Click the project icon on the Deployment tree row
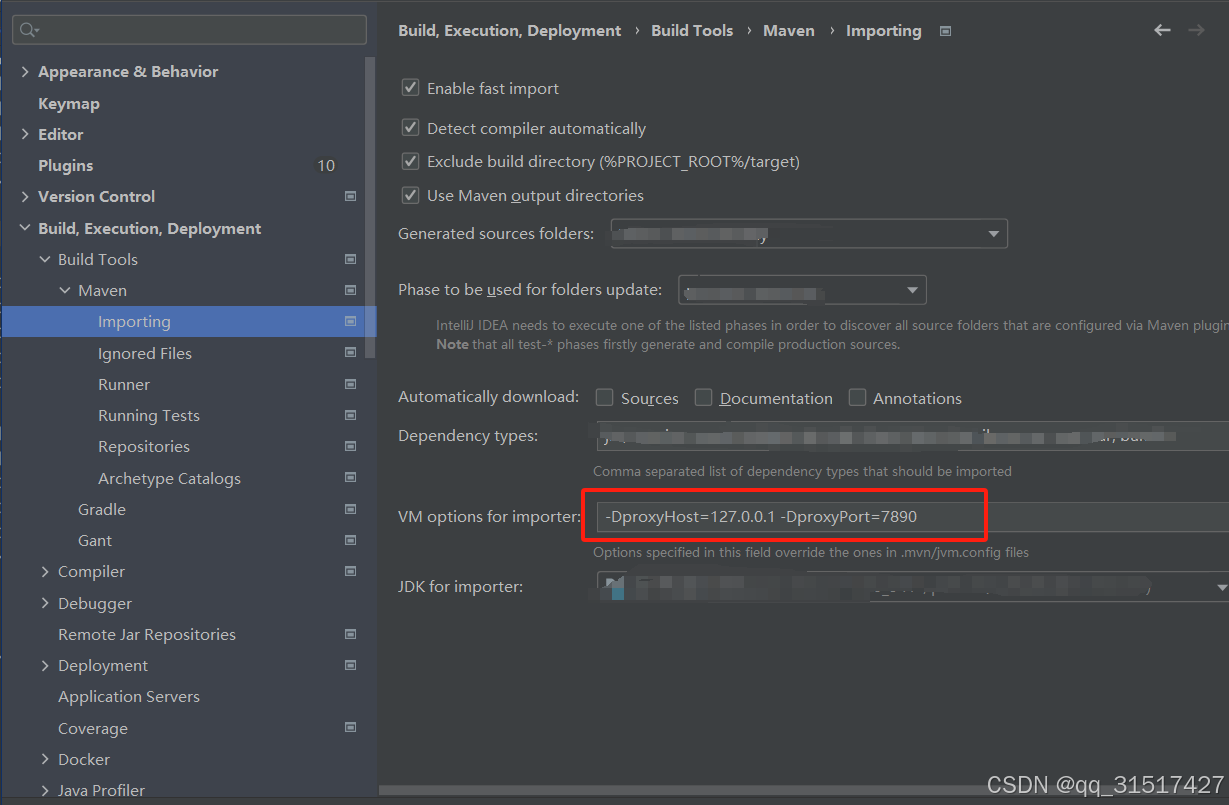The height and width of the screenshot is (805, 1229). pos(350,665)
